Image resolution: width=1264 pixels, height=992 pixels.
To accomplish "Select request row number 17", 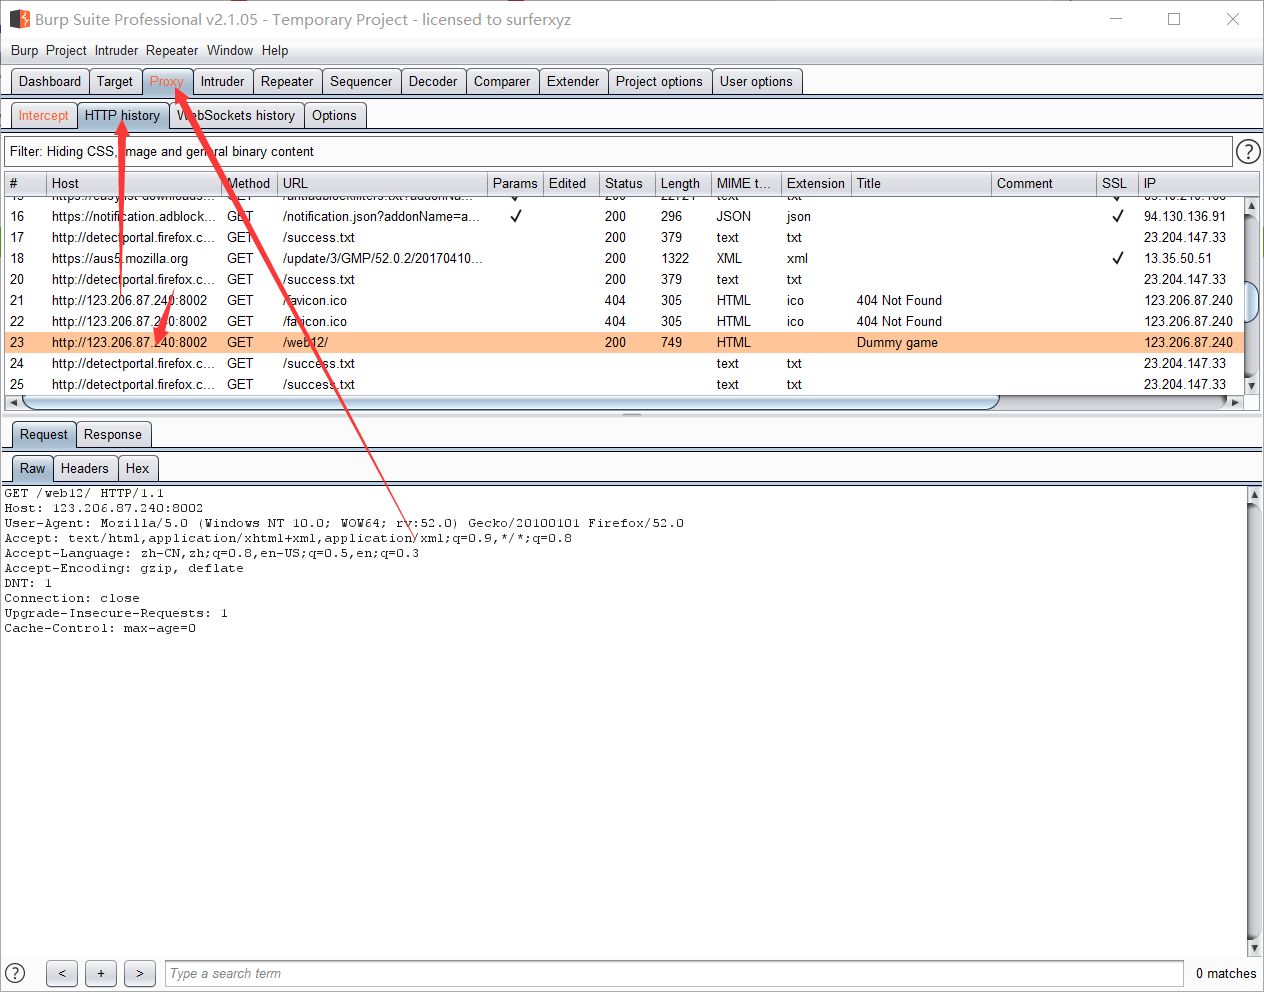I will coord(625,237).
